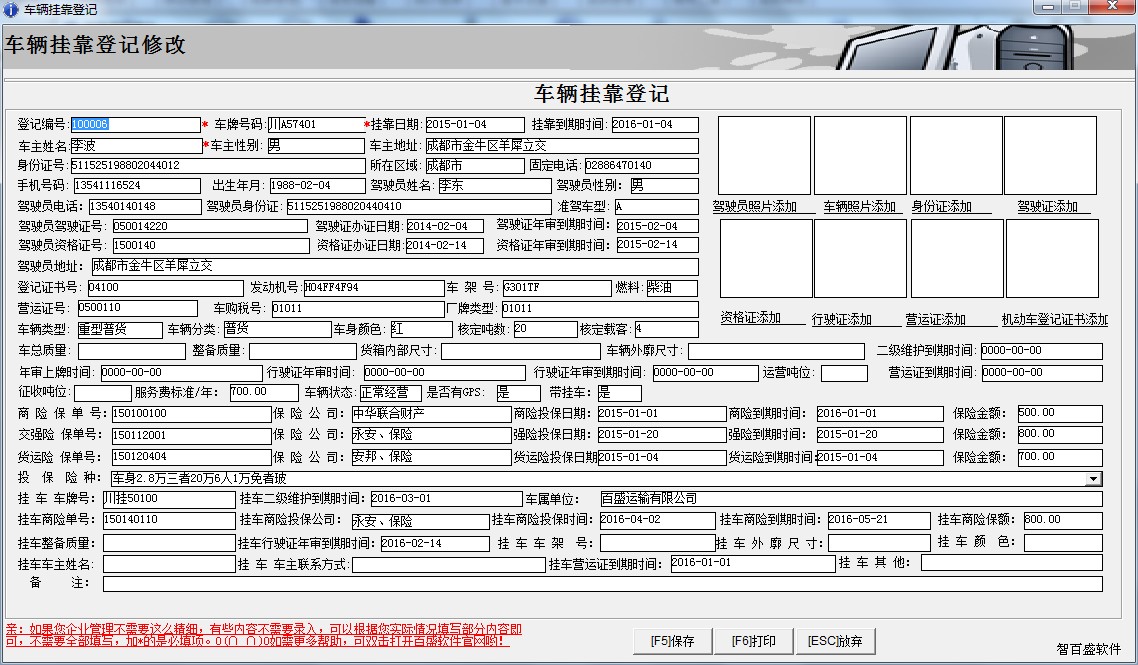The width and height of the screenshot is (1138, 665).
Task: Click the 二级维护到期时间 field
Action: point(1041,351)
